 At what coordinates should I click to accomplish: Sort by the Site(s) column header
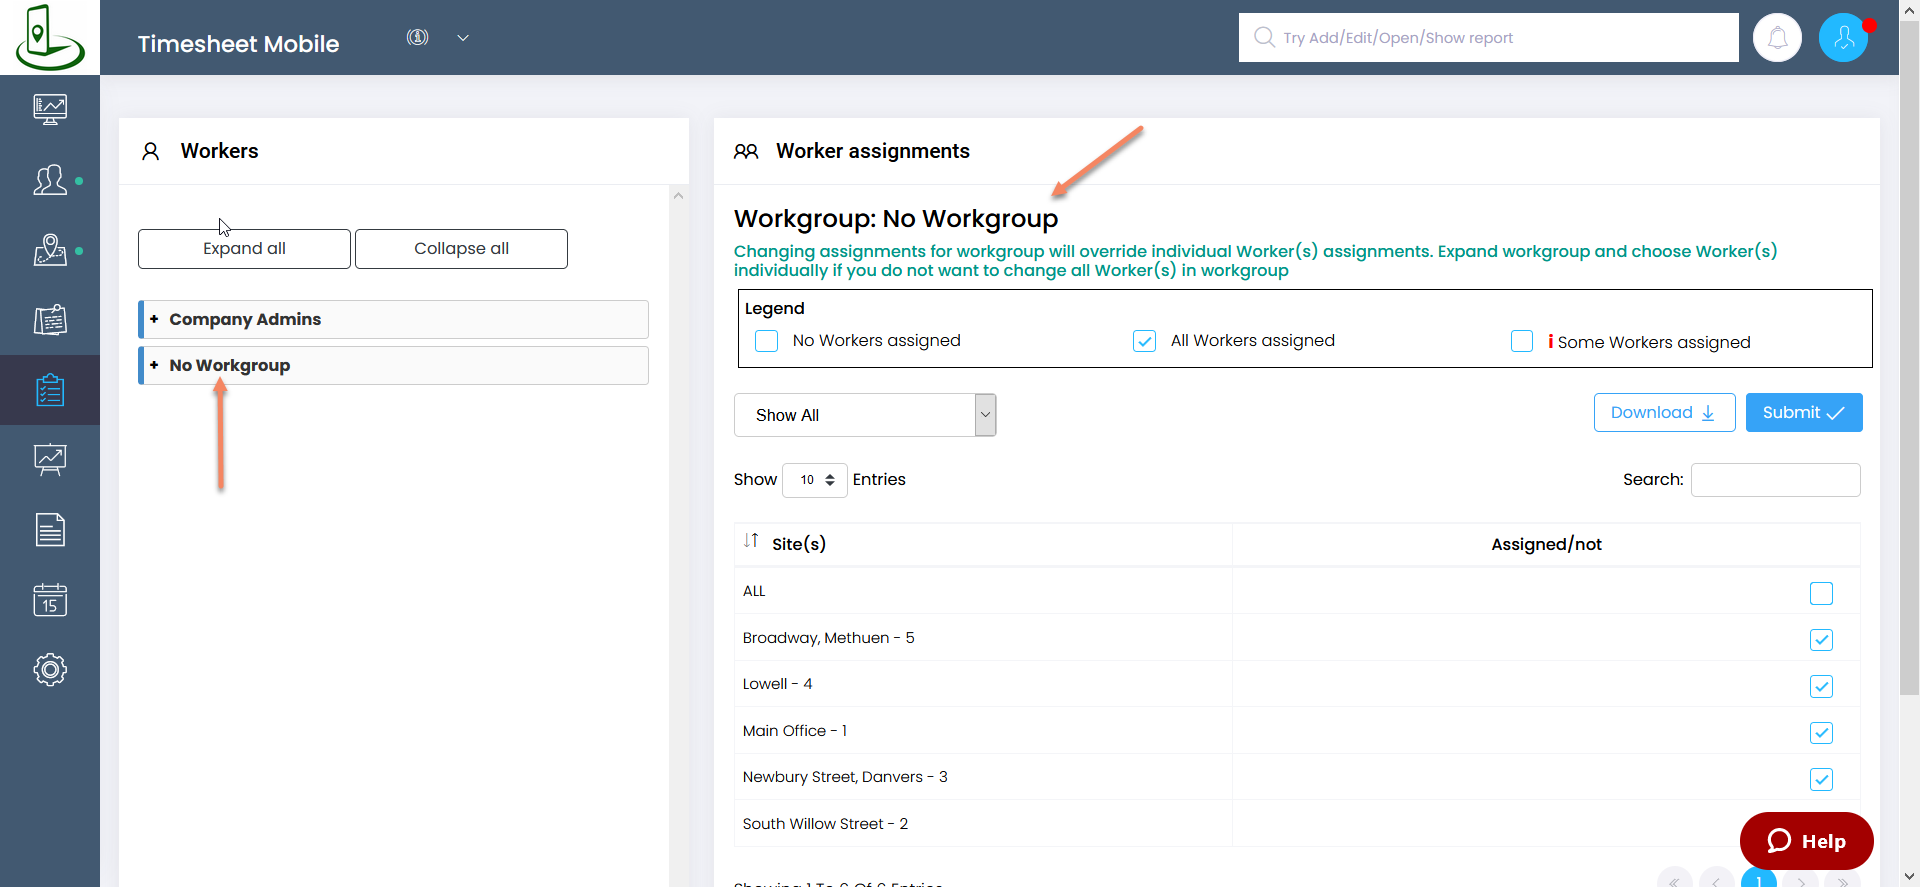coord(983,544)
